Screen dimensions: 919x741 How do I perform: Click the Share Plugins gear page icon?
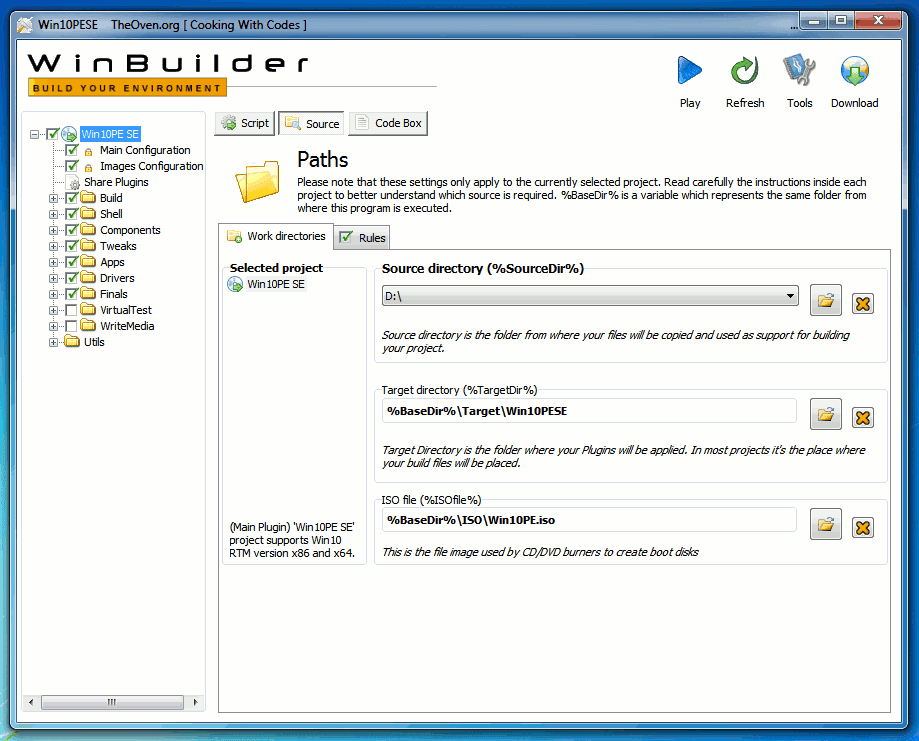click(x=73, y=182)
